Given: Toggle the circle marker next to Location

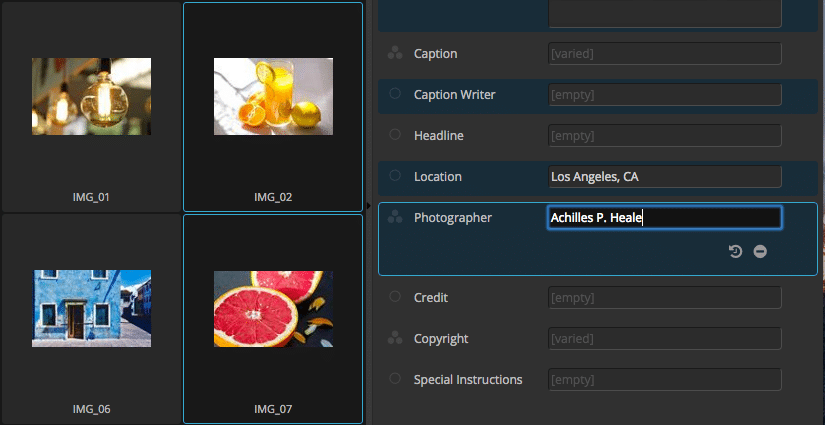Looking at the screenshot, I should (394, 176).
